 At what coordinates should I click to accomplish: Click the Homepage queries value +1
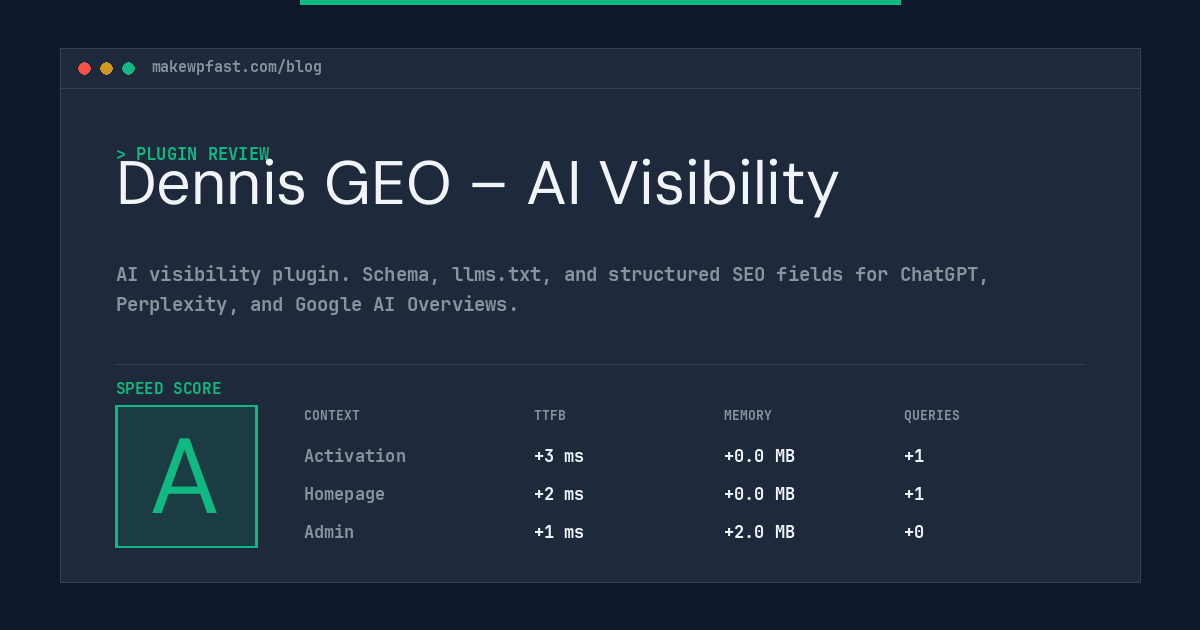point(914,494)
